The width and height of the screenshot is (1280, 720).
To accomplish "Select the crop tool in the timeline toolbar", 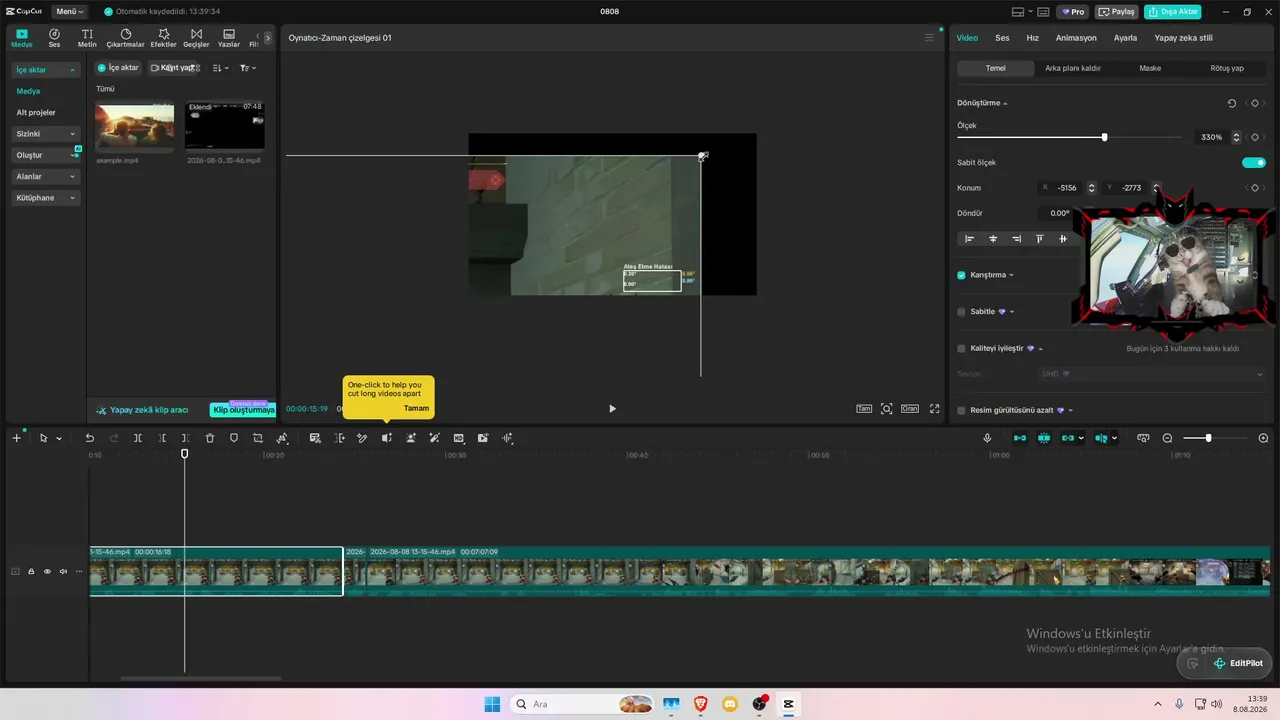I will click(258, 438).
